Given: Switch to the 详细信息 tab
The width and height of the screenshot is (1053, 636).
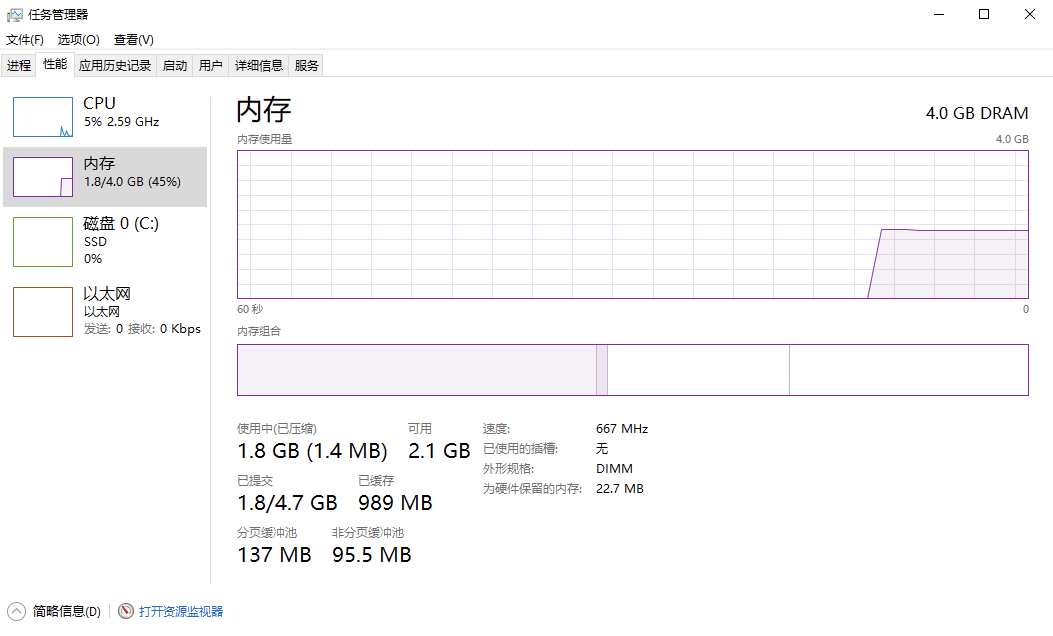Looking at the screenshot, I should pyautogui.click(x=259, y=65).
